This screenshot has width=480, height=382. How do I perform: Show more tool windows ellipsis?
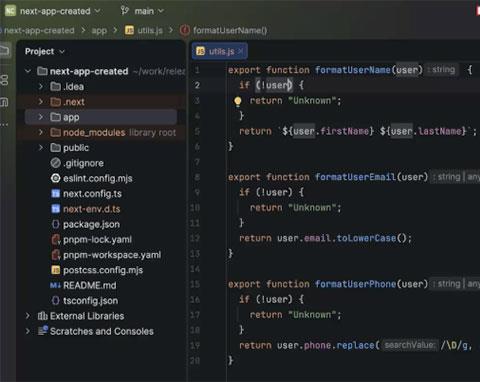point(4,125)
